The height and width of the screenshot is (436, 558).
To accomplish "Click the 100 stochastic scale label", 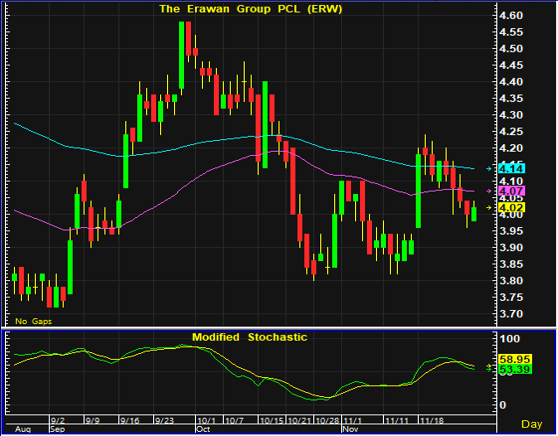I will click(x=509, y=338).
